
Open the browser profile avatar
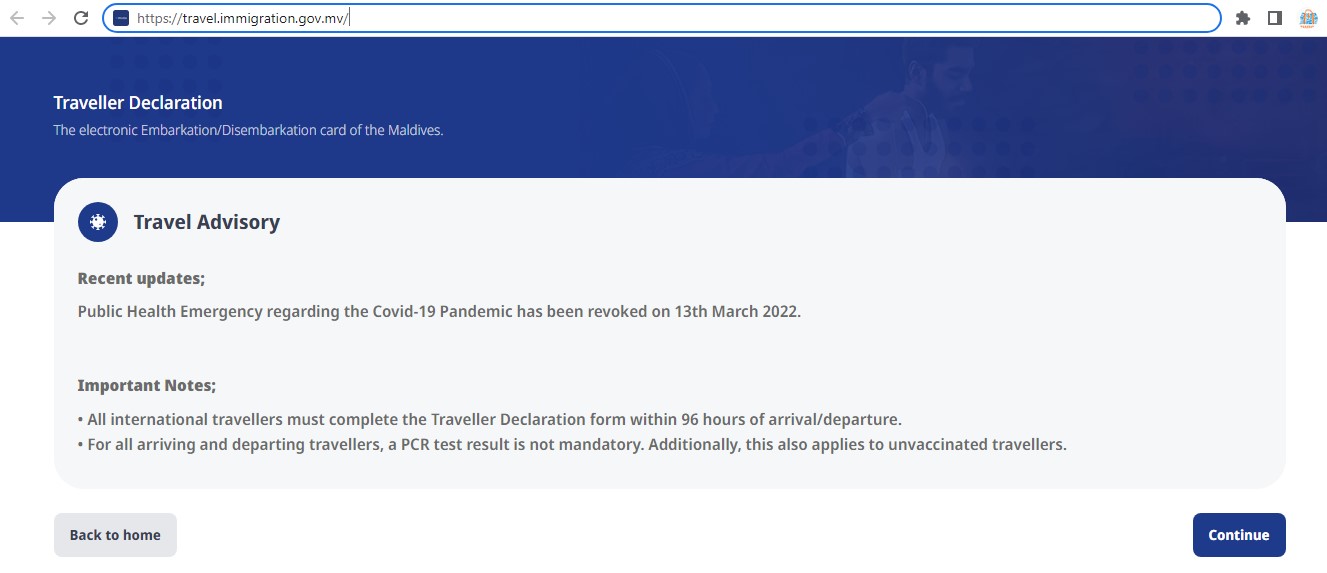point(1307,18)
